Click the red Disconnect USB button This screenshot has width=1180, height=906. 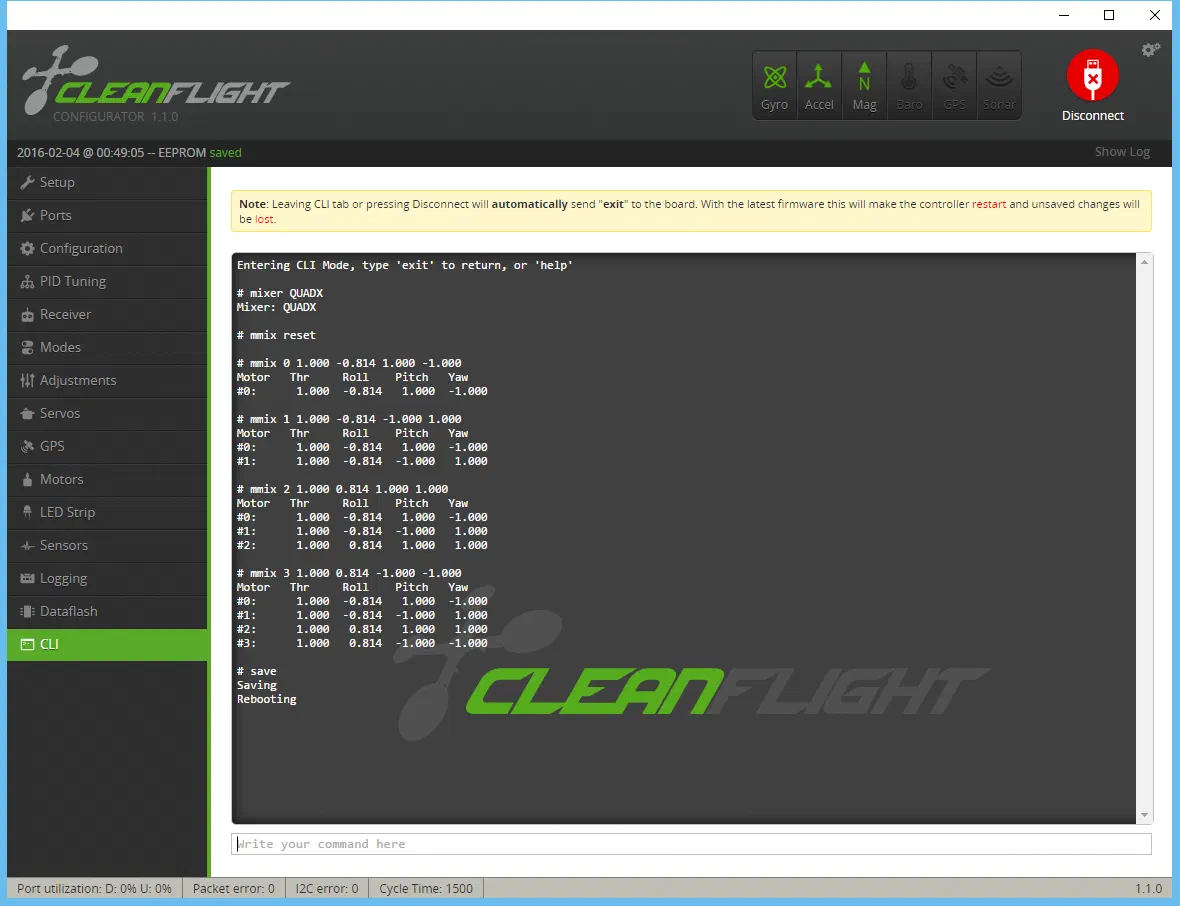(1093, 76)
